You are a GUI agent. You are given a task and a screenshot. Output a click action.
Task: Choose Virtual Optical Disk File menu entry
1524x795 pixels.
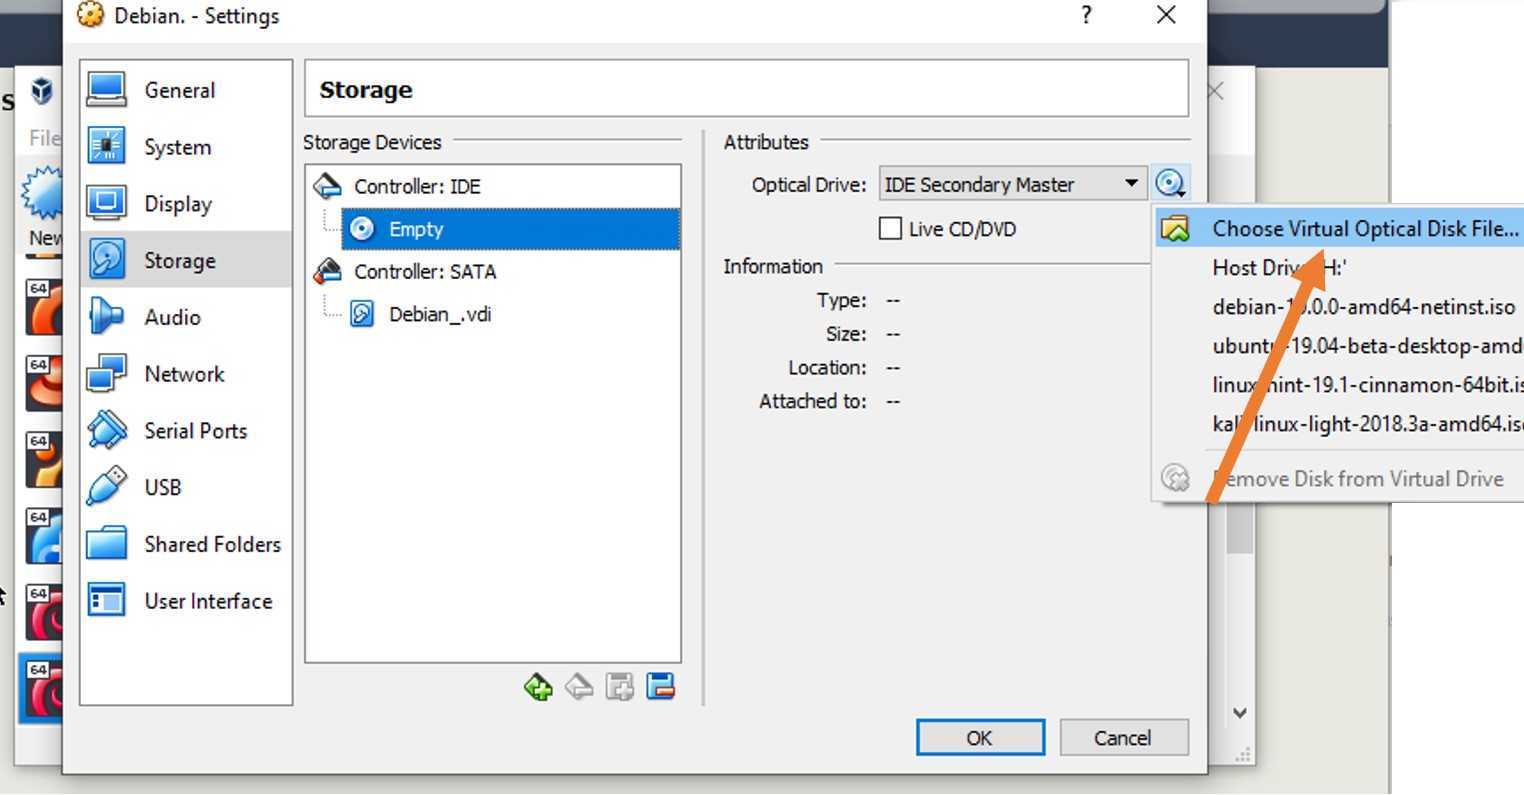point(1340,228)
